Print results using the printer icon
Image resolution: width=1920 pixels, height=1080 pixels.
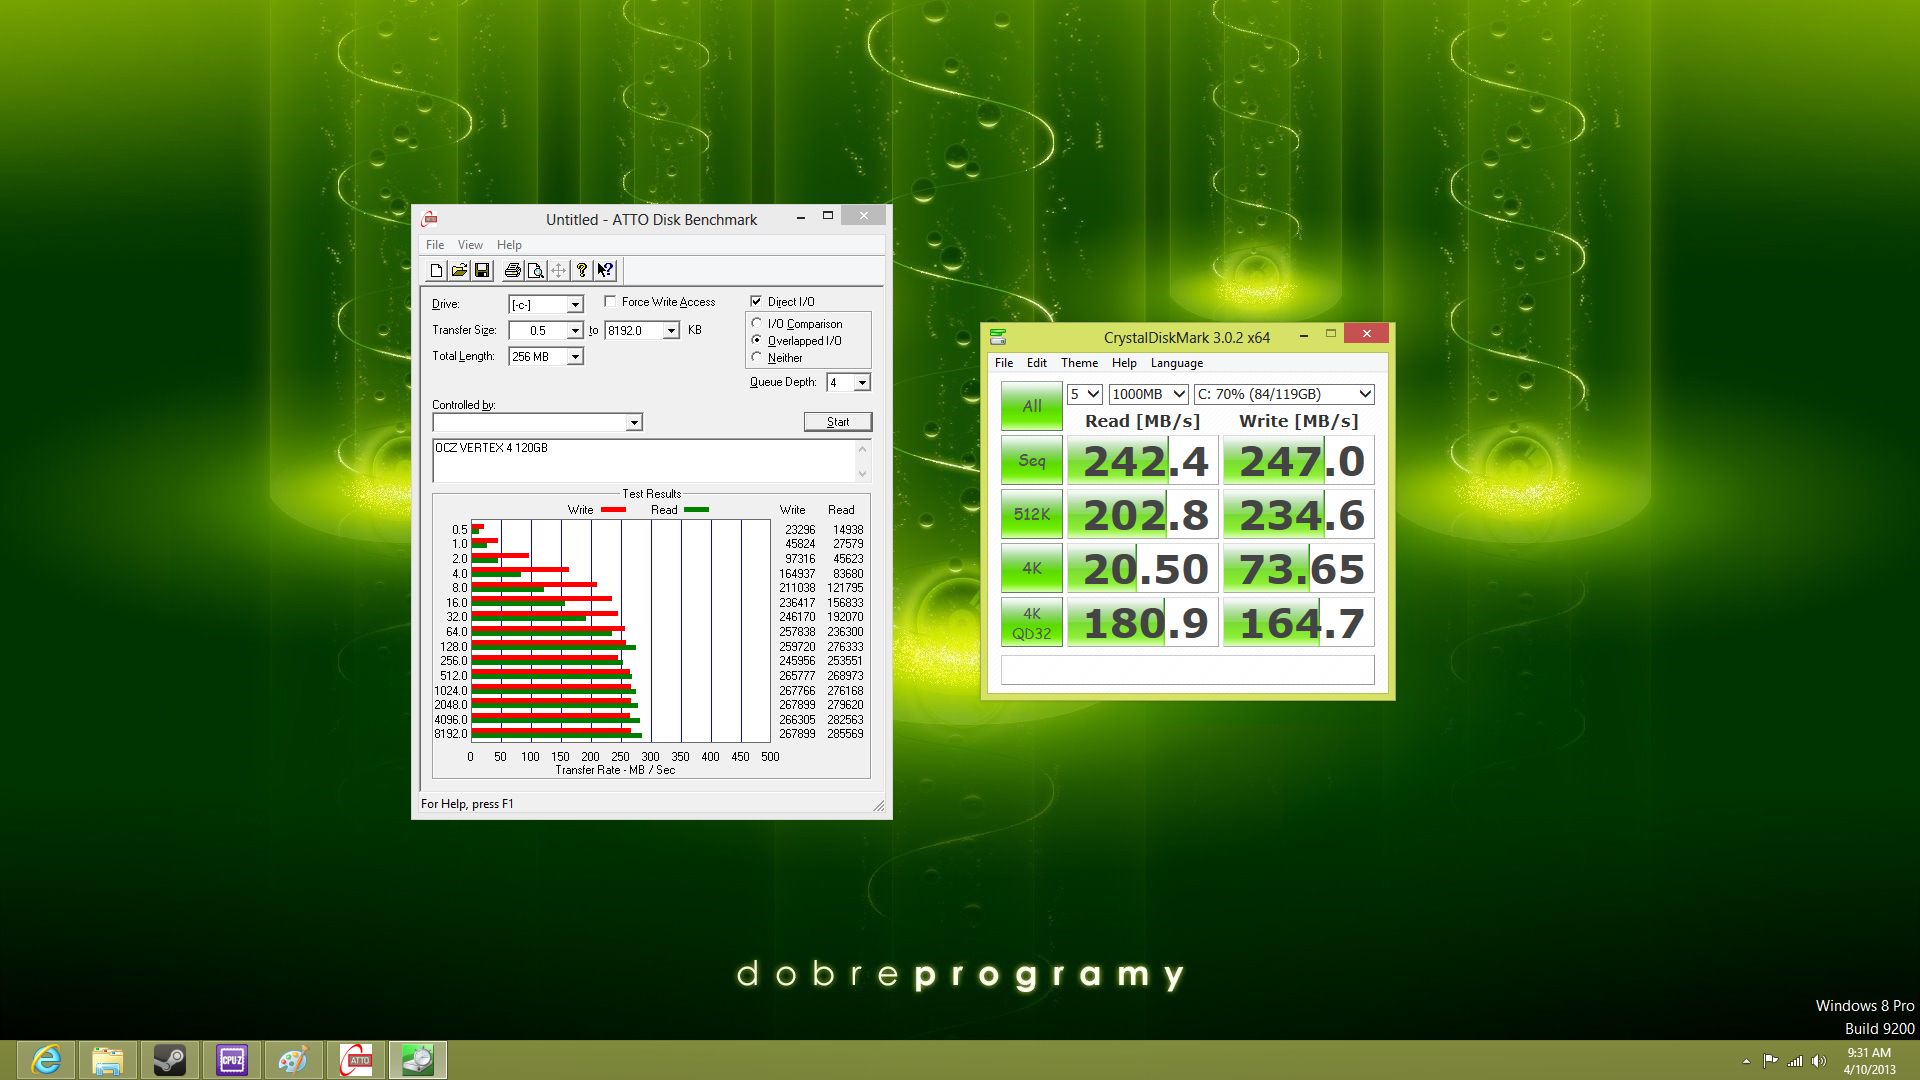[x=513, y=270]
